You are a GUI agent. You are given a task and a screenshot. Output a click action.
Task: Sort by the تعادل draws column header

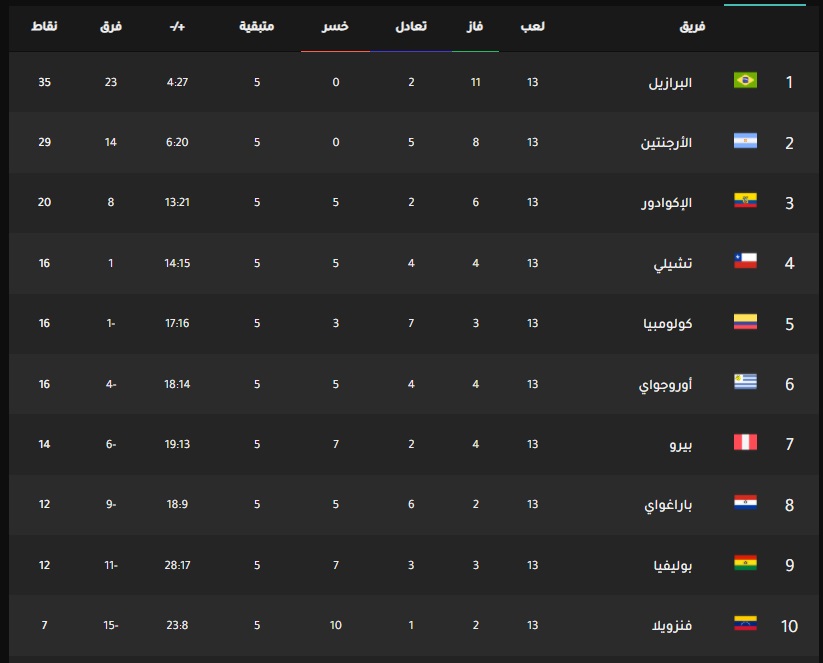(411, 26)
